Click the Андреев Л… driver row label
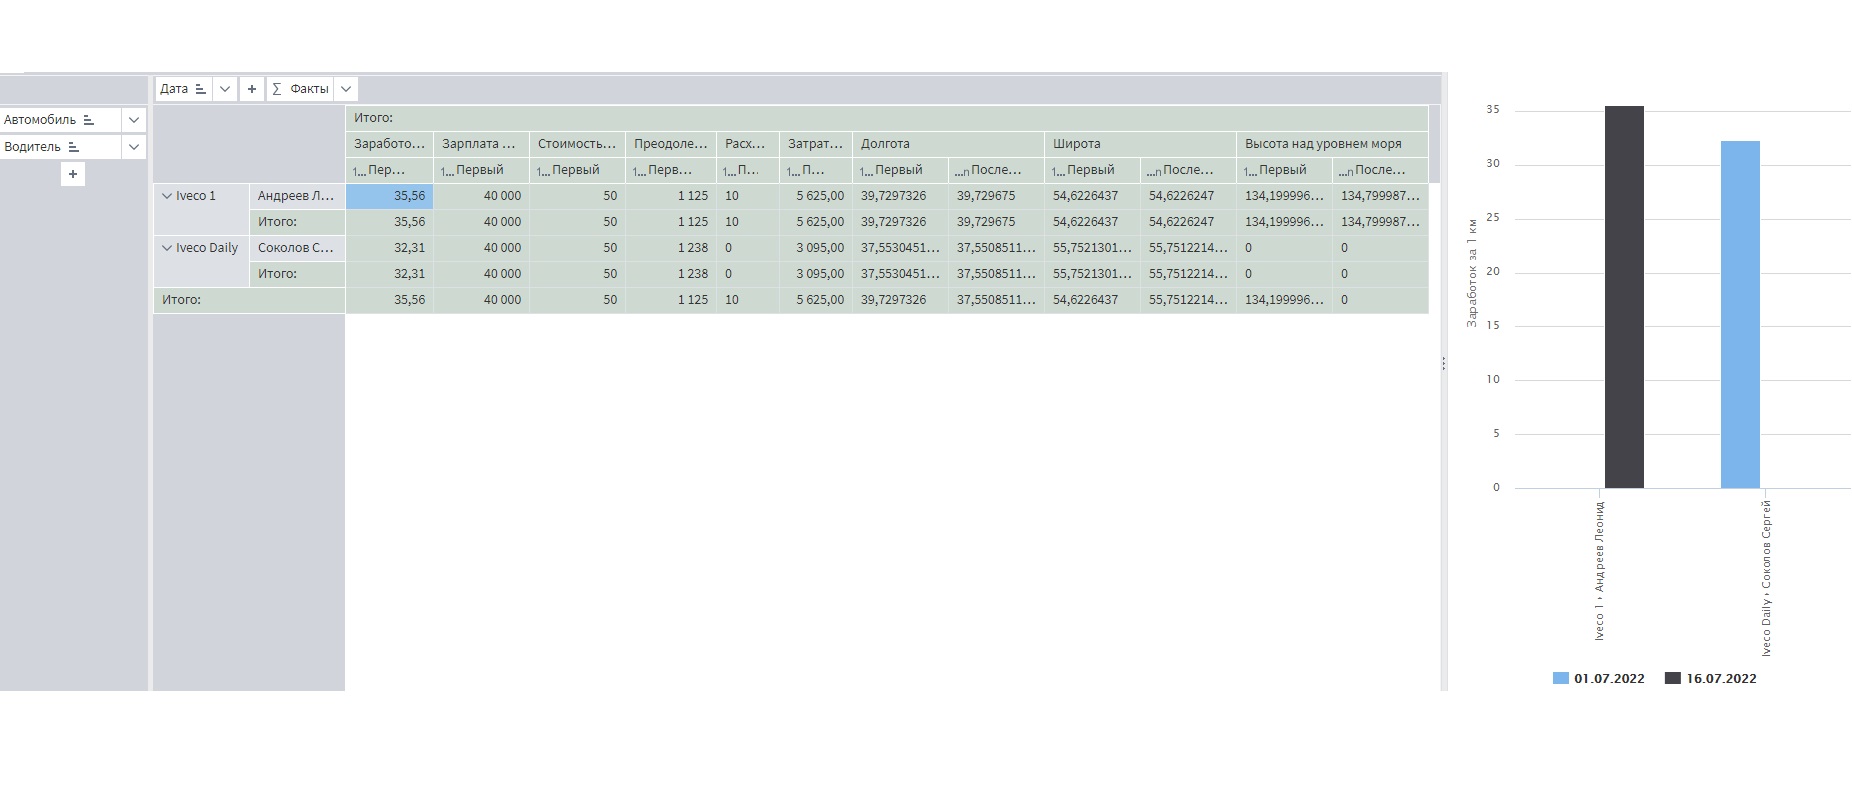 coord(297,196)
